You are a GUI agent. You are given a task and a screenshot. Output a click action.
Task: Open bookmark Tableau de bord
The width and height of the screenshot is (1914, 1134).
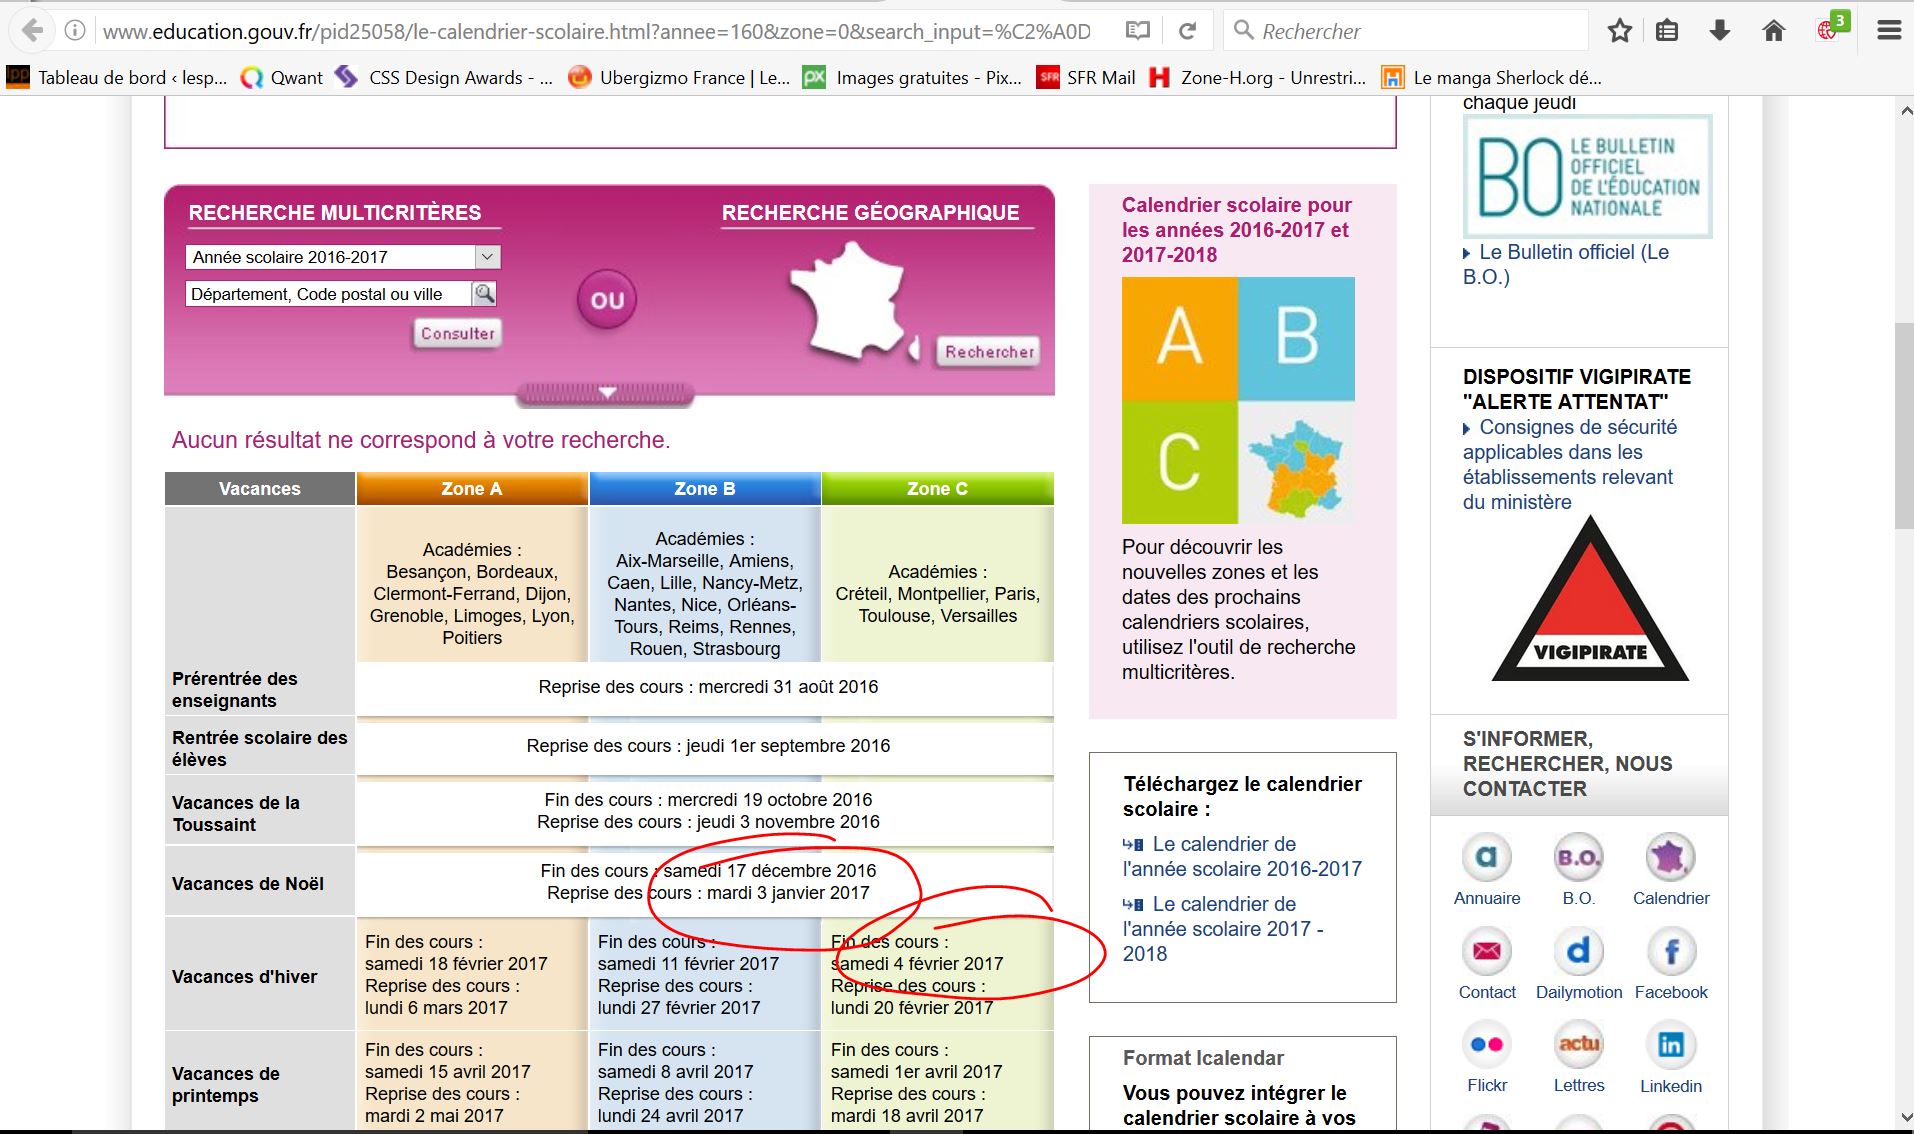pyautogui.click(x=117, y=77)
